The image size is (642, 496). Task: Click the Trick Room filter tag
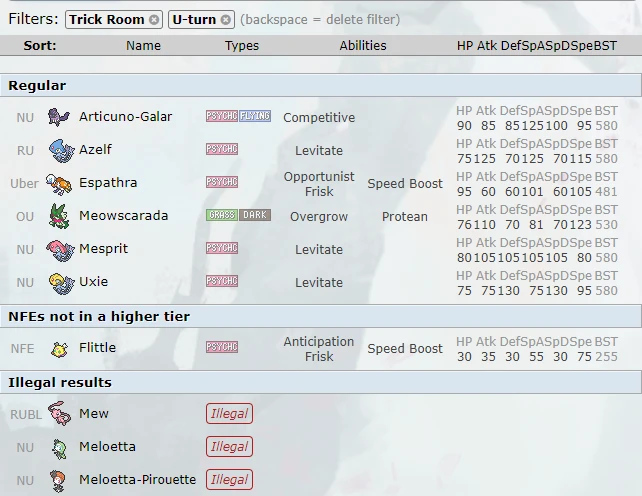coord(114,20)
